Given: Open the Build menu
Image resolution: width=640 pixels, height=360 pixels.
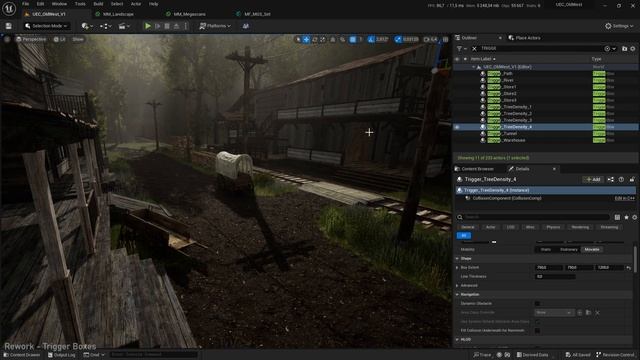Looking at the screenshot, I should click(98, 4).
